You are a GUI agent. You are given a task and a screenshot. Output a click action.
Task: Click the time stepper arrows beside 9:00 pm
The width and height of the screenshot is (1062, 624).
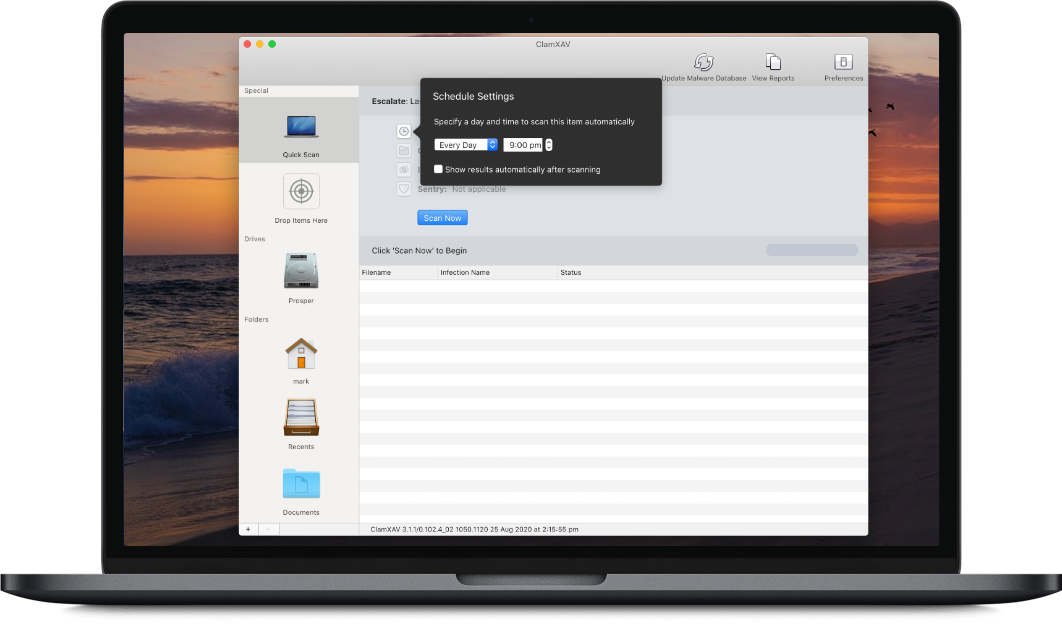[548, 145]
